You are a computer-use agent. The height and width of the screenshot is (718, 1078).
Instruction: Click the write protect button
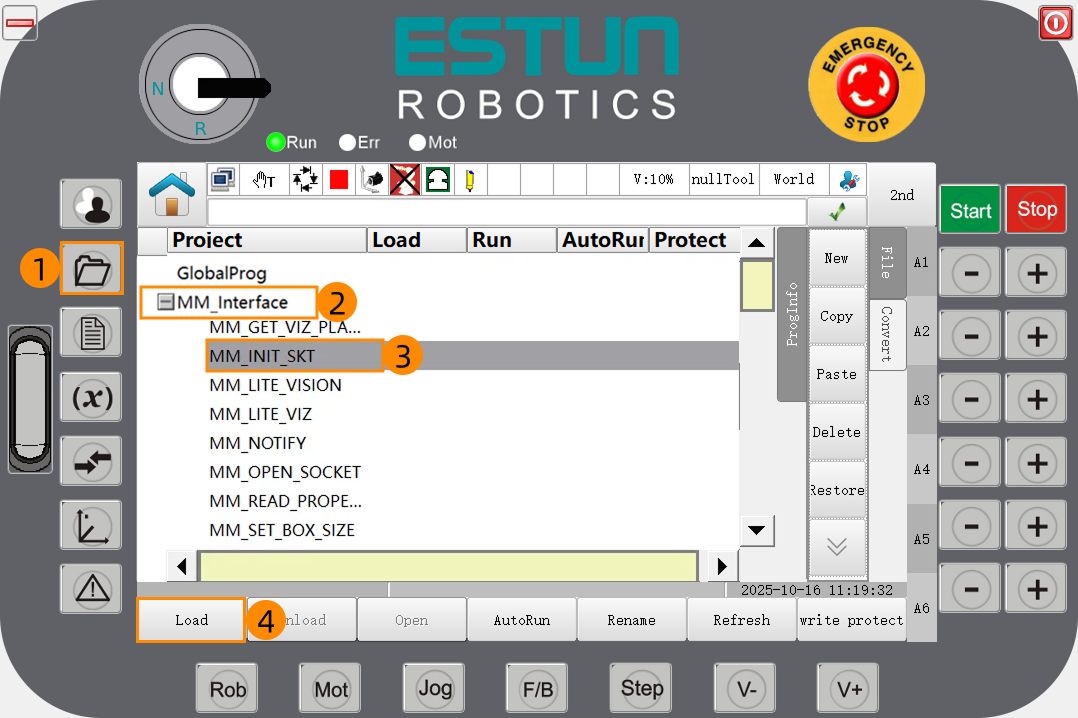point(851,620)
